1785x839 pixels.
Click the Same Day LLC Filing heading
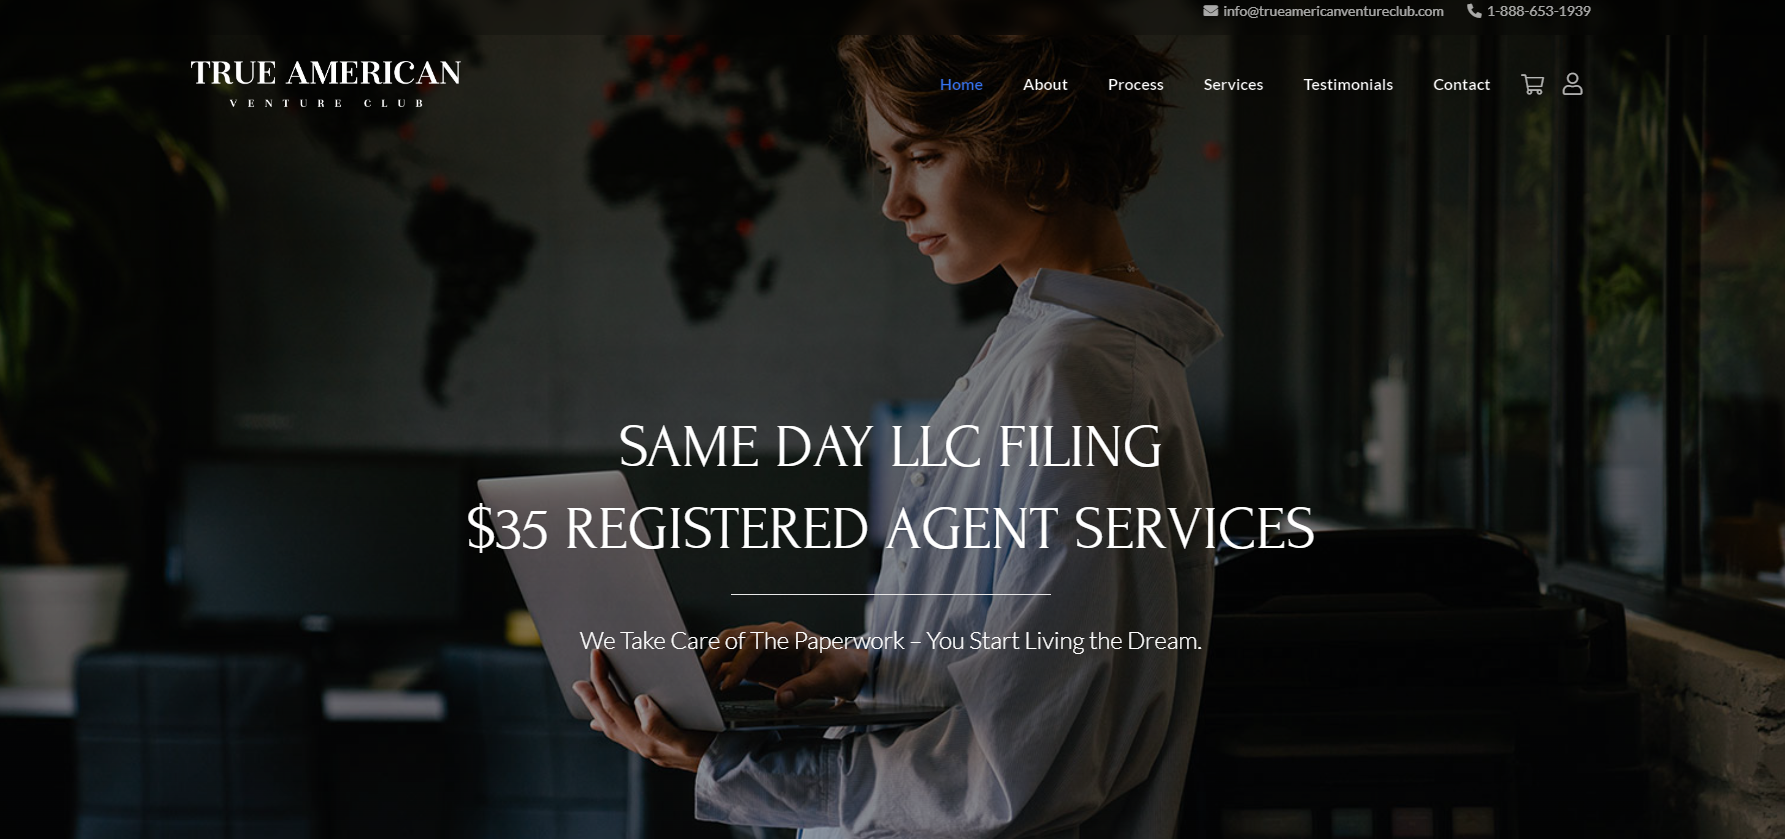(x=890, y=446)
